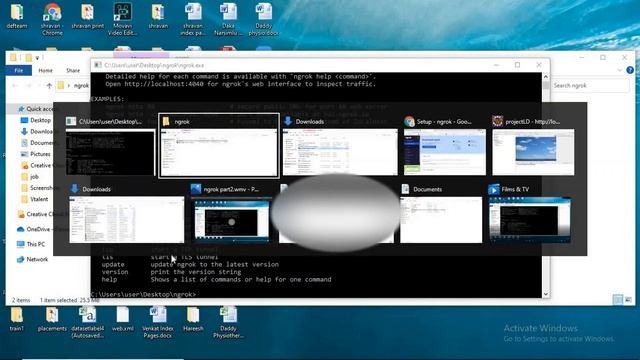Open the Share ribbon tab in Explorer
This screenshot has width=640, height=360.
pyautogui.click(x=73, y=71)
